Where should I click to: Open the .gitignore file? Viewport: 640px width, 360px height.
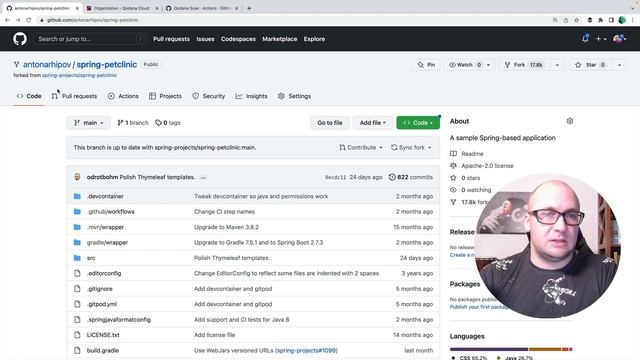click(100, 289)
